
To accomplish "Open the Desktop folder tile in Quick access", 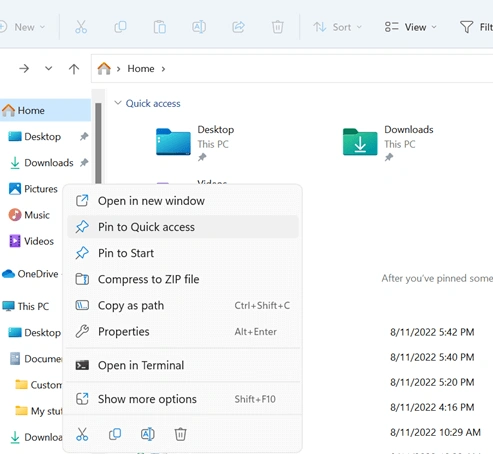I will (195, 143).
